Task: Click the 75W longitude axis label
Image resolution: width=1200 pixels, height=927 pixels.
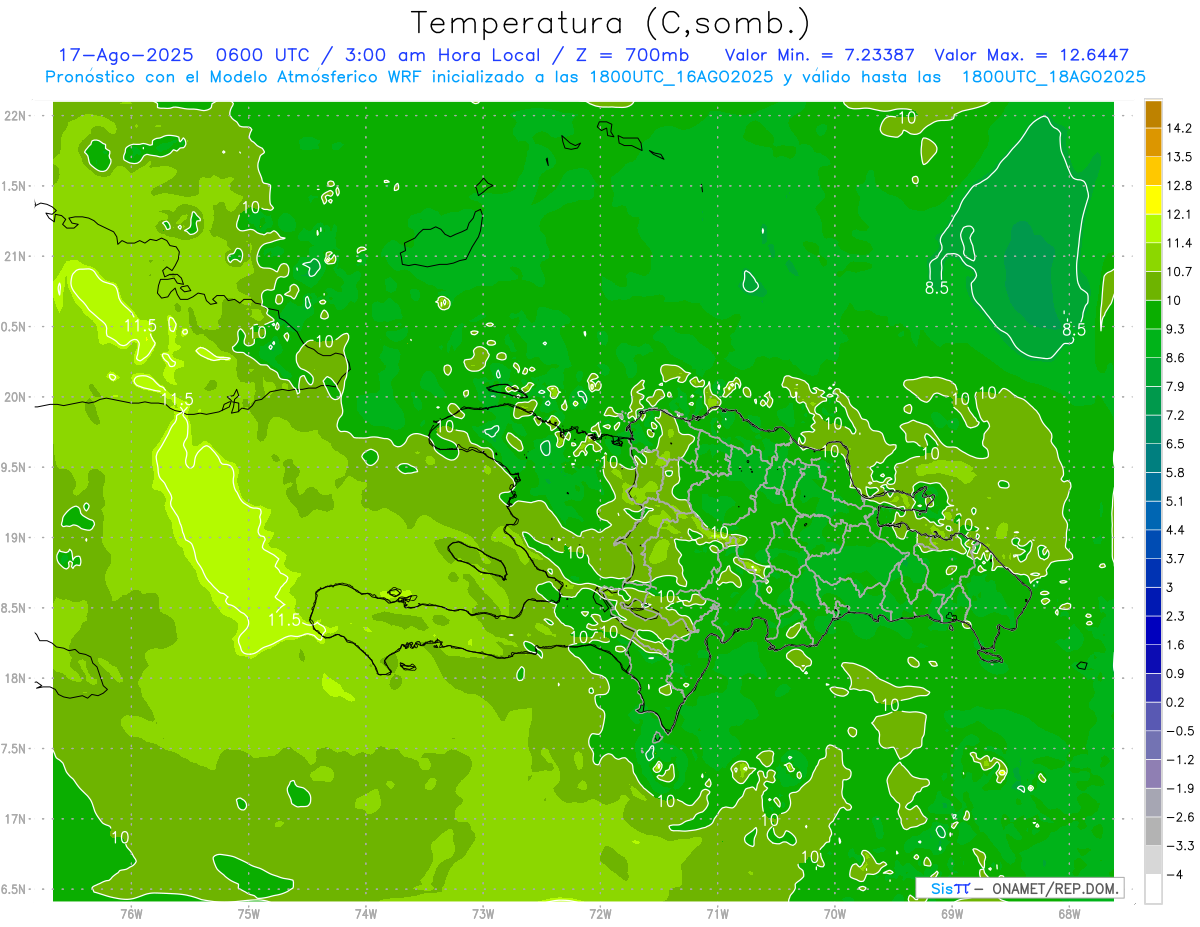Action: pyautogui.click(x=249, y=913)
